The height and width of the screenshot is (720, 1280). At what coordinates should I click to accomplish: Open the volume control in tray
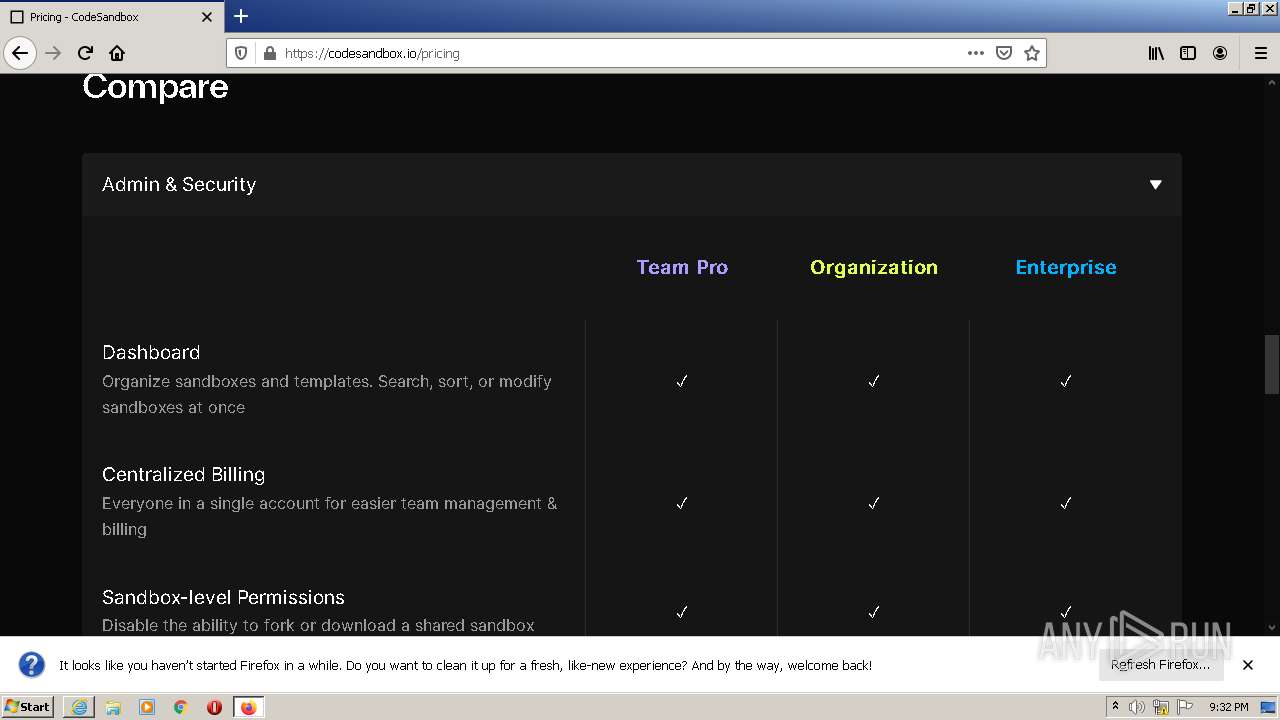[x=1137, y=707]
